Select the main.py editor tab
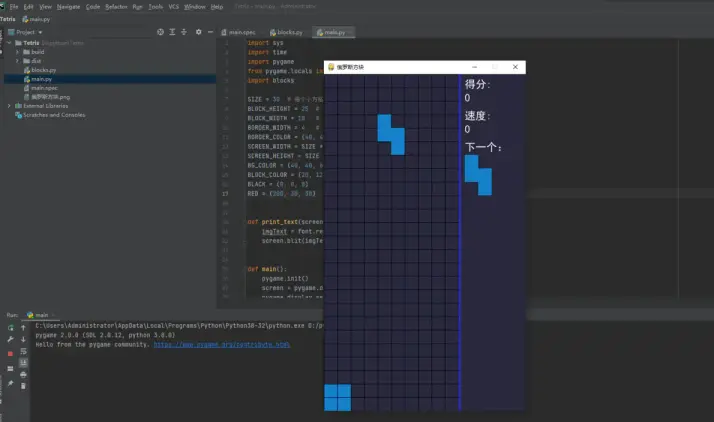 333,32
